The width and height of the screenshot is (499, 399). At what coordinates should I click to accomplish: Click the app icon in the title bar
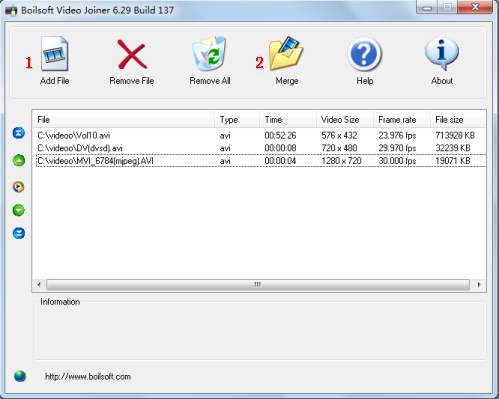[x=11, y=11]
